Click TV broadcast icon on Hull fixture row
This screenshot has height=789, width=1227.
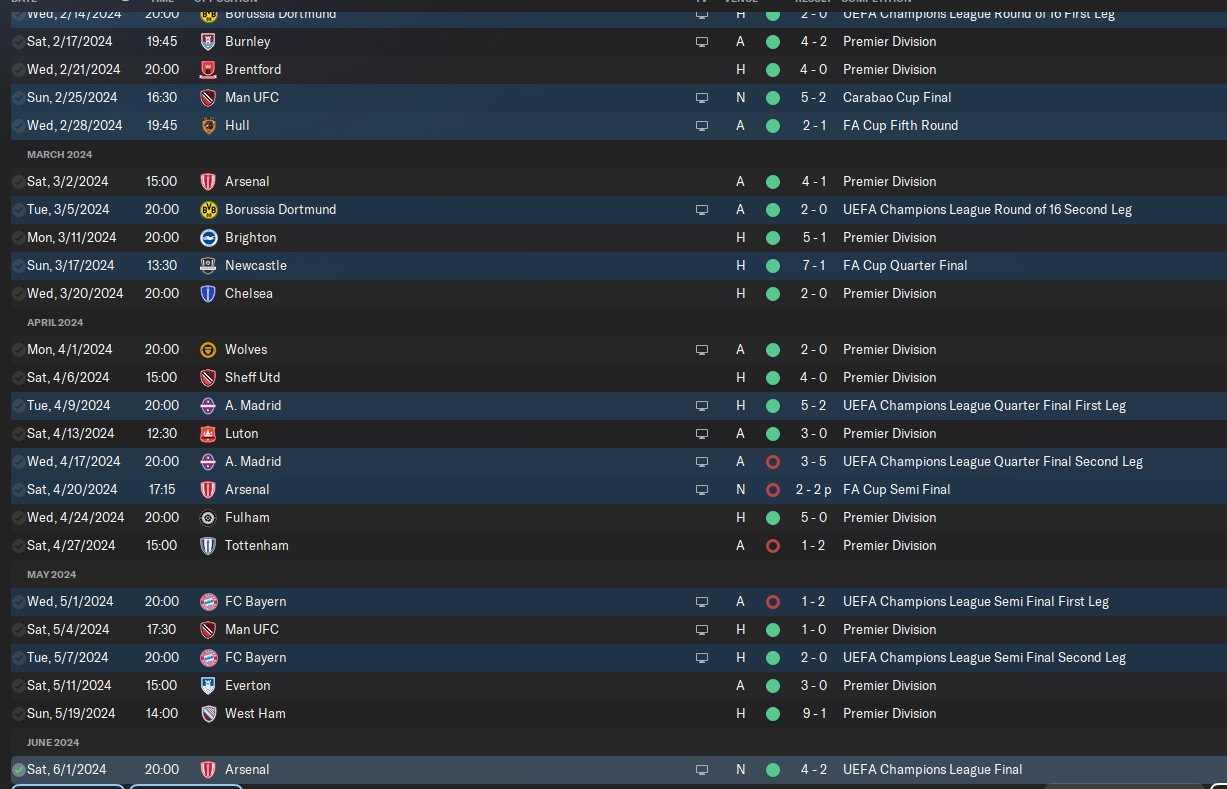click(x=702, y=126)
